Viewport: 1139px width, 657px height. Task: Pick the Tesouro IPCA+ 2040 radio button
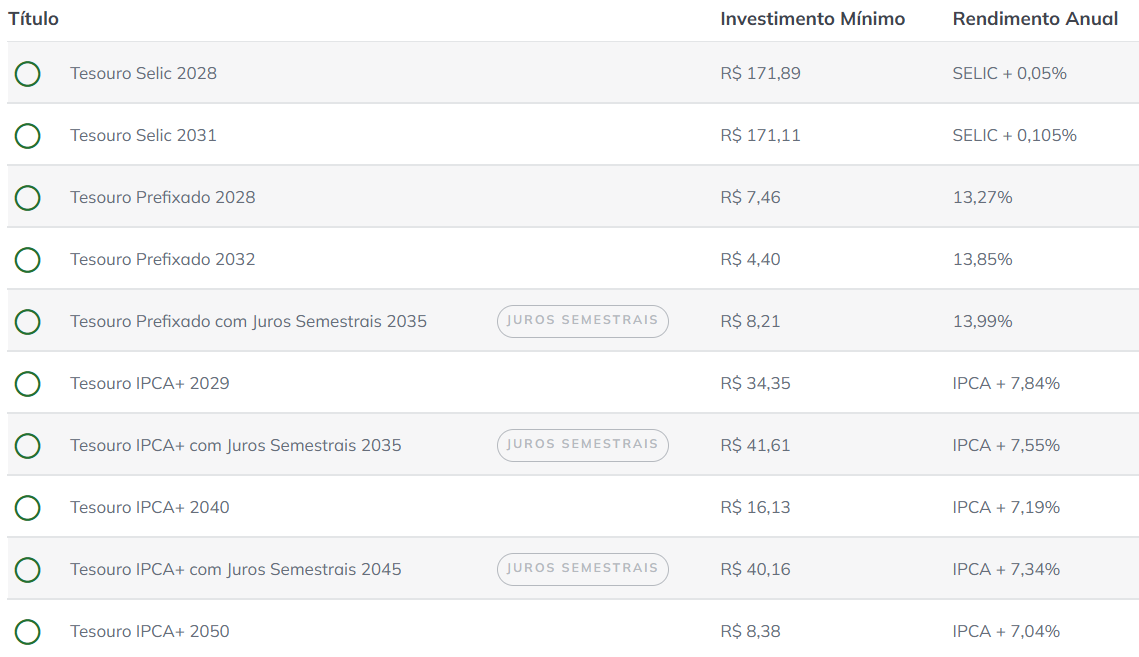(28, 508)
